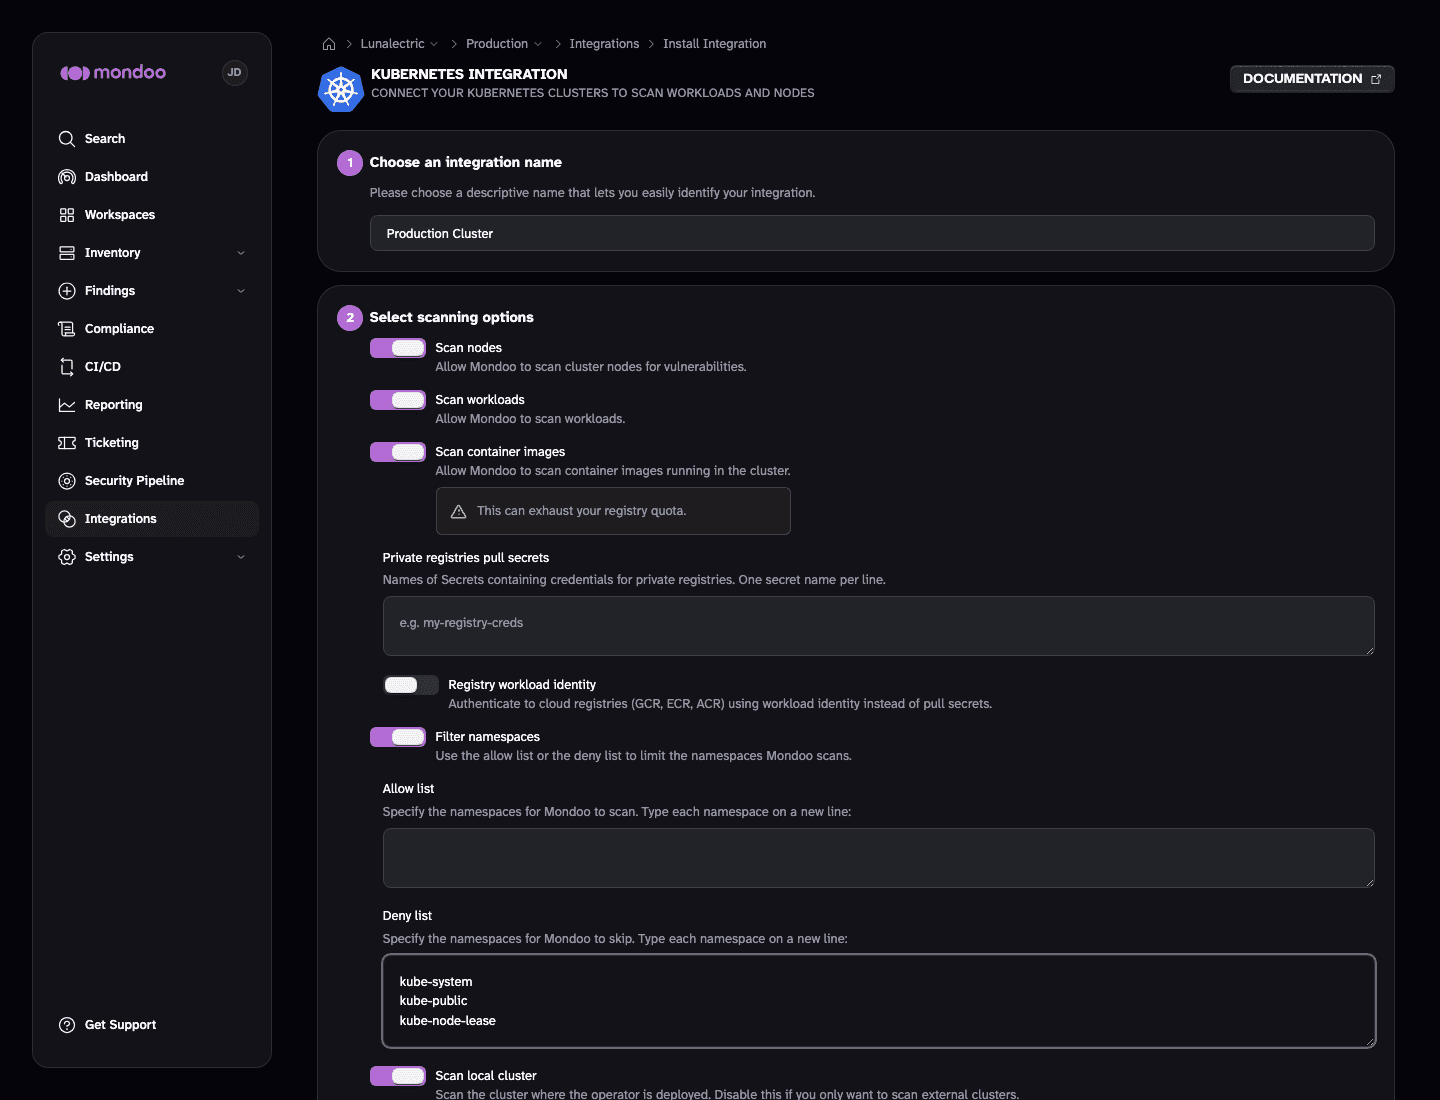This screenshot has width=1440, height=1100.
Task: Go to home via breadcrumb house icon
Action: tap(329, 44)
